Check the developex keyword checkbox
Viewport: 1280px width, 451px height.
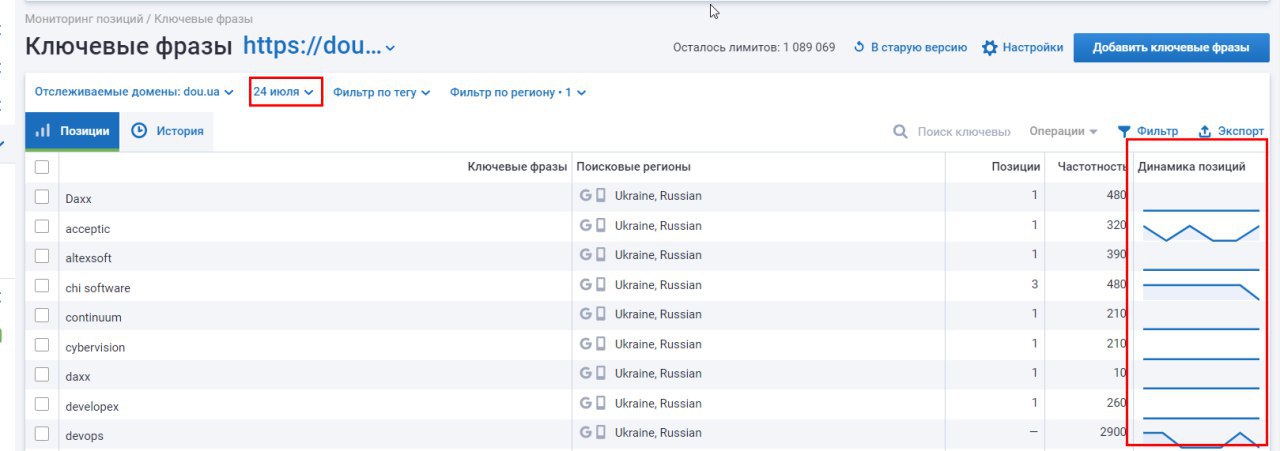click(x=42, y=404)
